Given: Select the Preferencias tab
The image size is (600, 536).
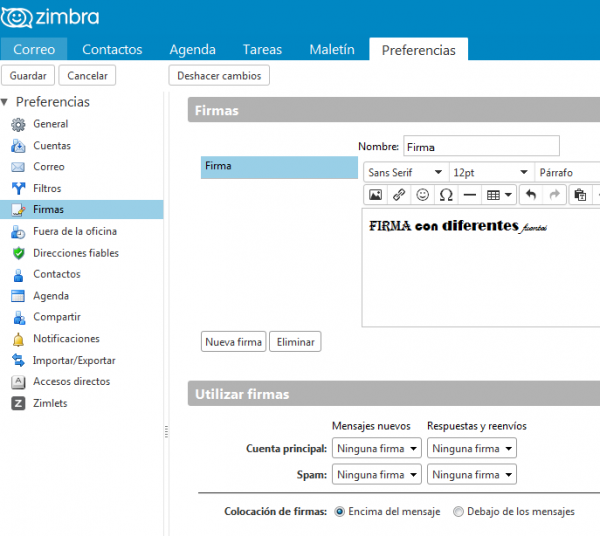Looking at the screenshot, I should 419,49.
